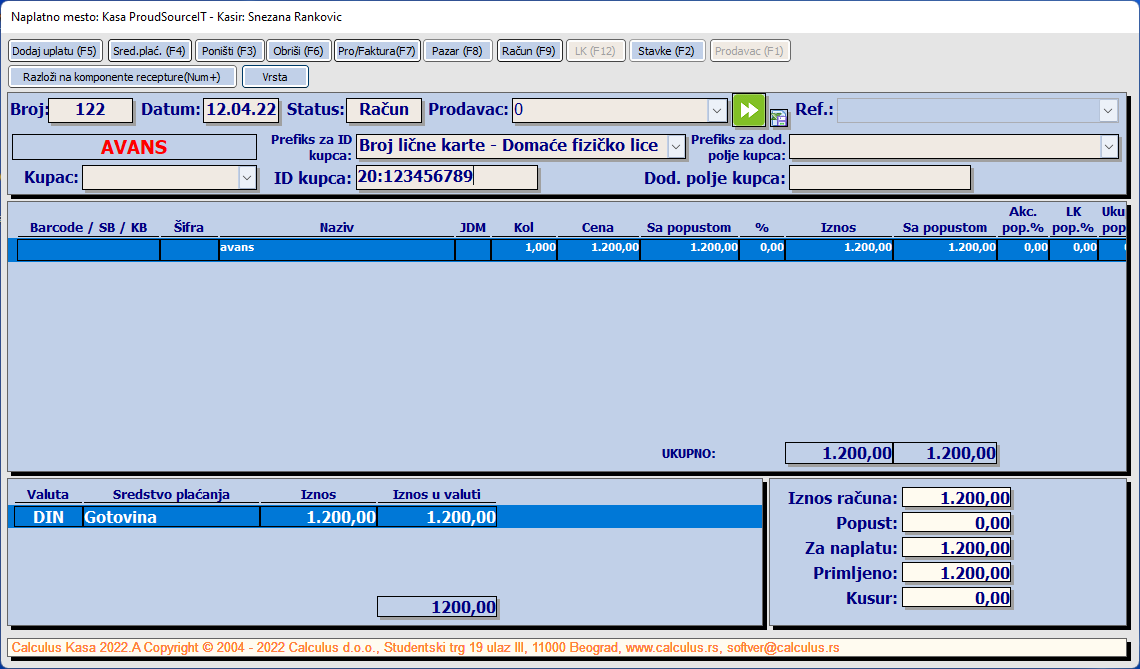Expand the Ref. combo box
1140x669 pixels.
[1107, 110]
